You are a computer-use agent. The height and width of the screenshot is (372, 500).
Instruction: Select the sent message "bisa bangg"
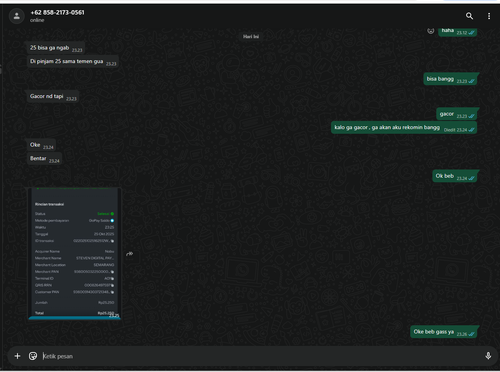pos(451,79)
